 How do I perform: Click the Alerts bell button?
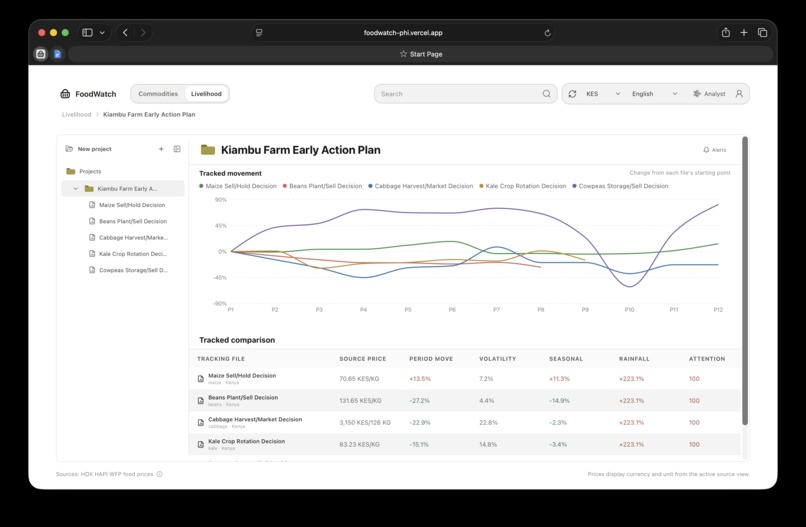coord(715,150)
